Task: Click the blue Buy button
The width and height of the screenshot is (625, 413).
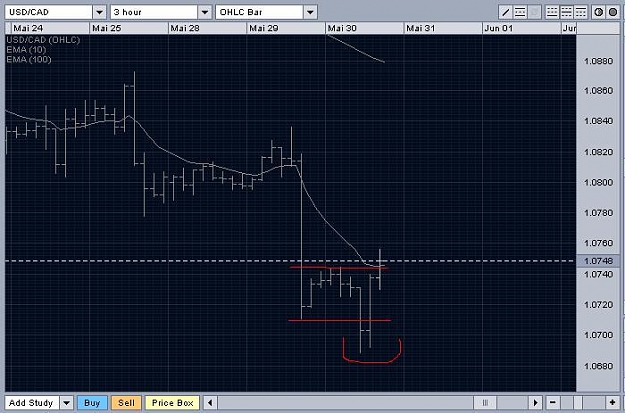Action: coord(92,403)
